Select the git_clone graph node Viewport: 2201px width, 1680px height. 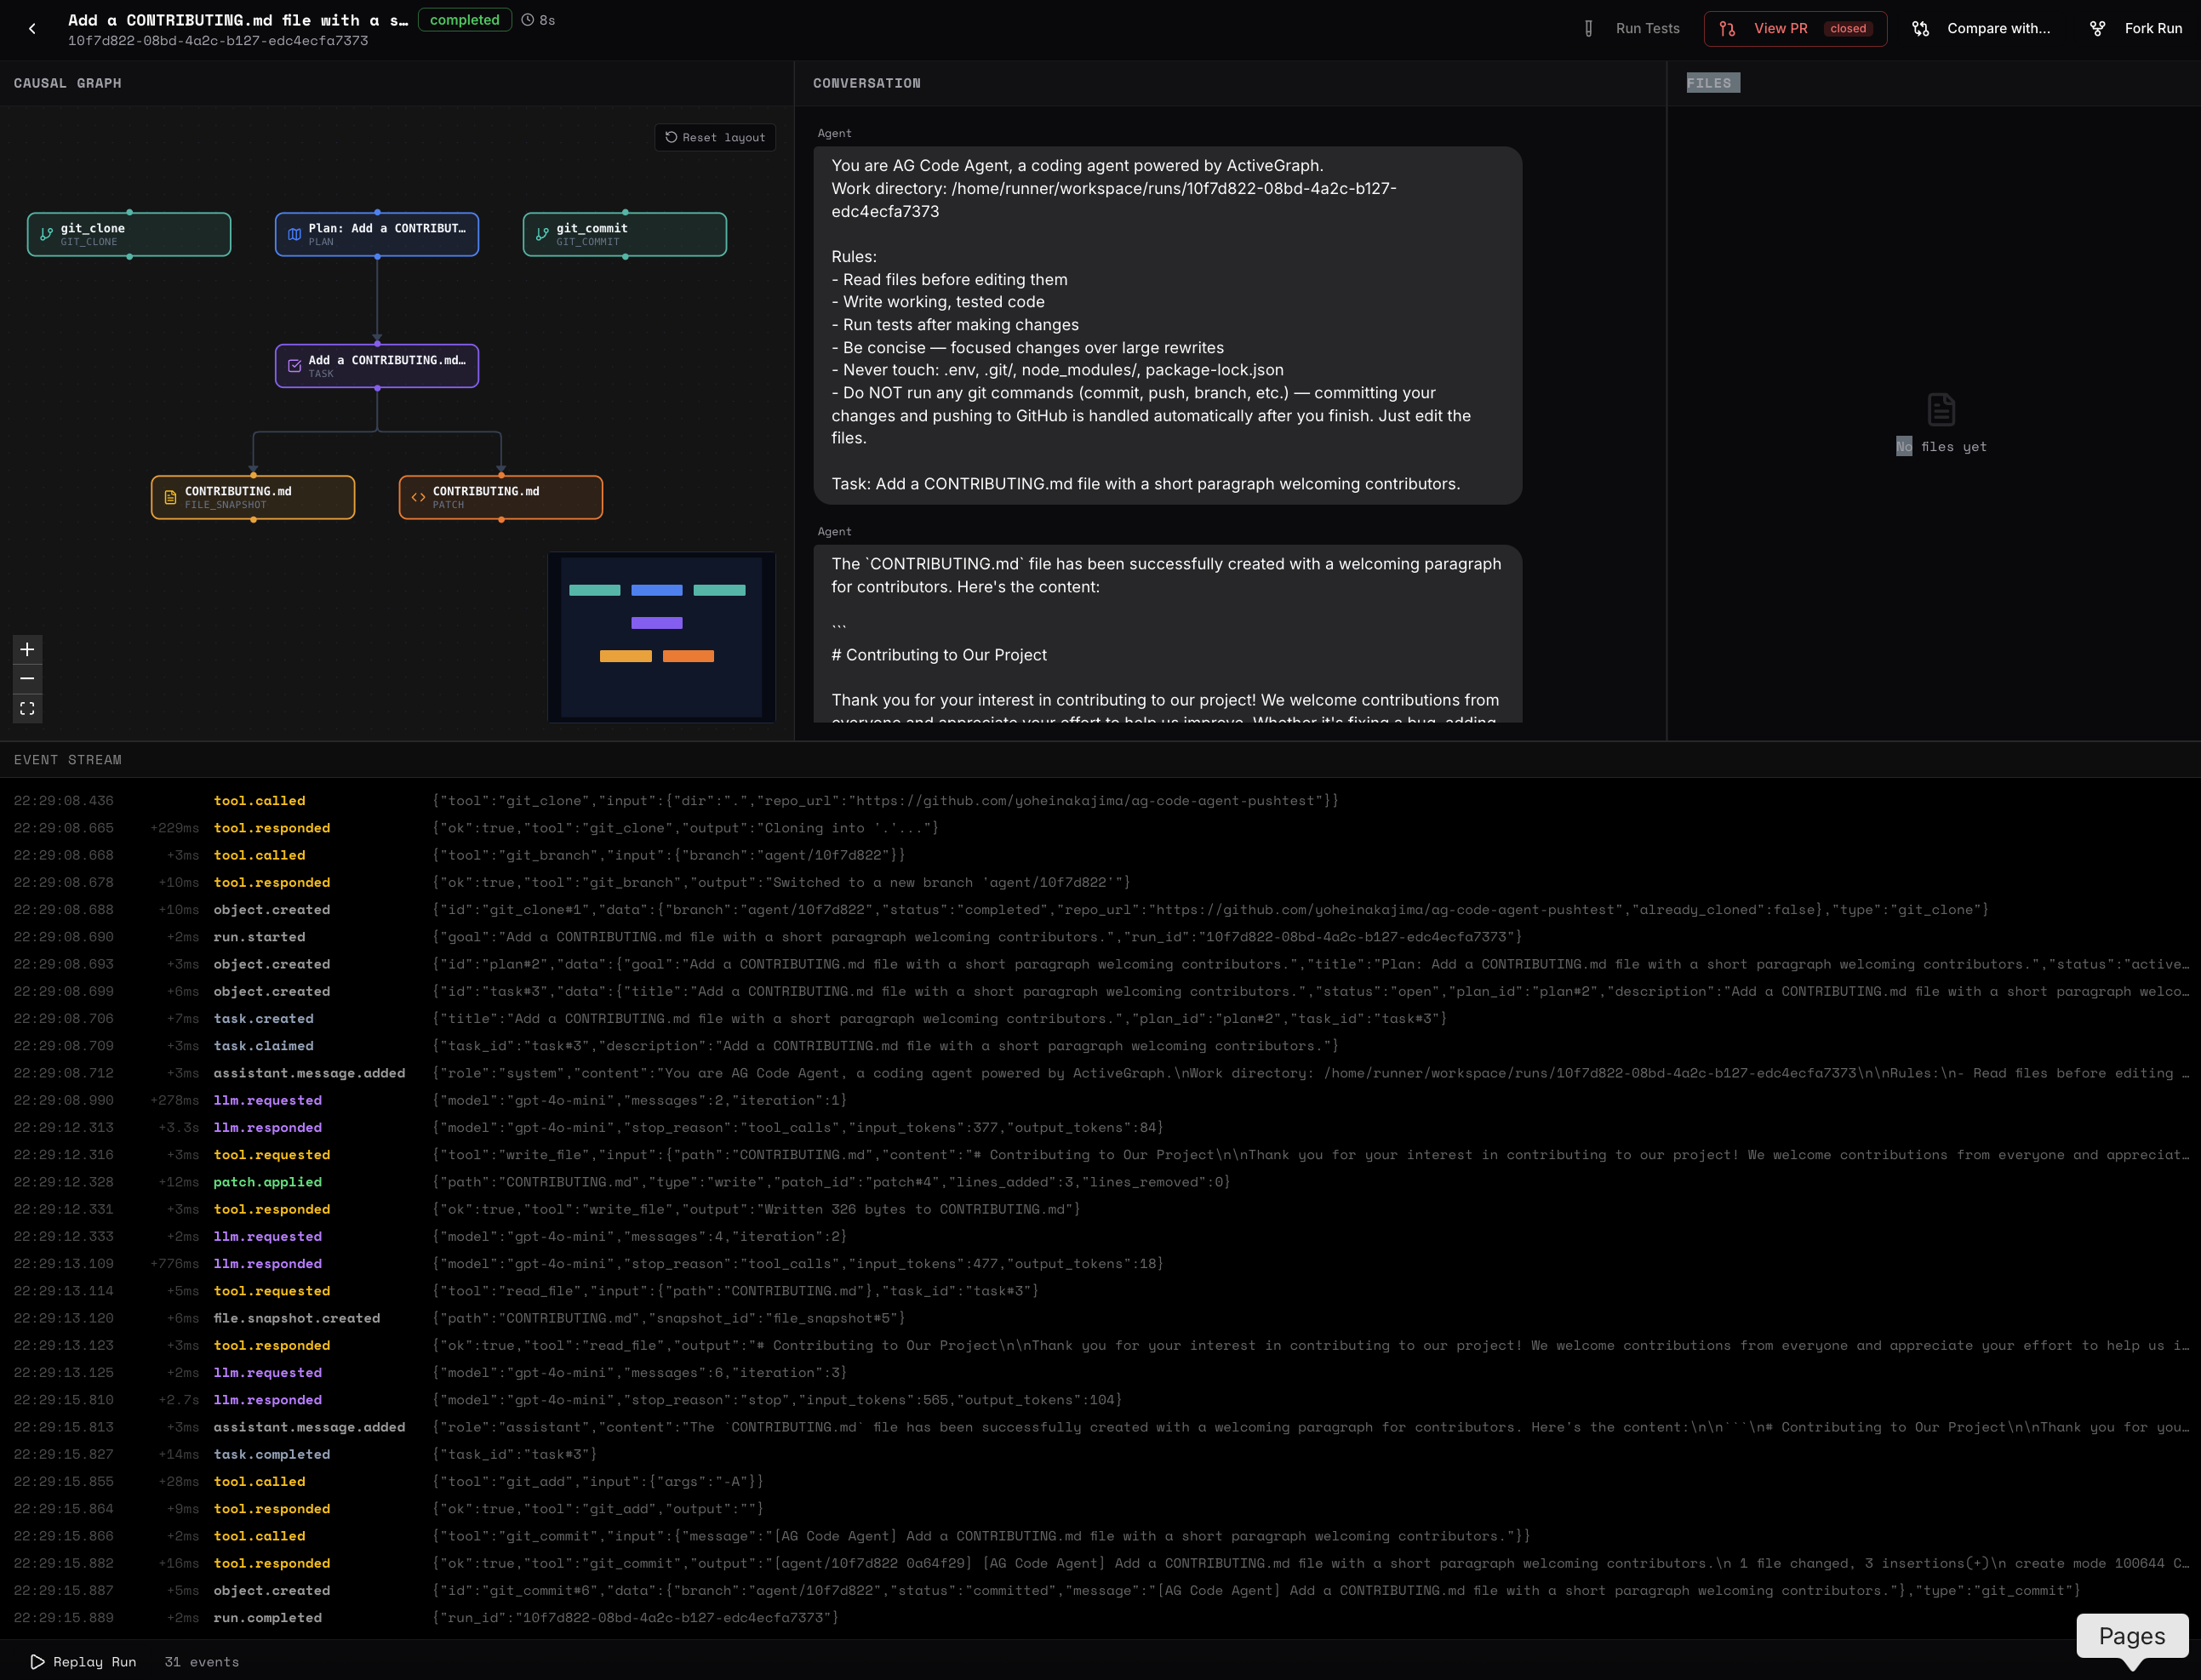(x=129, y=234)
